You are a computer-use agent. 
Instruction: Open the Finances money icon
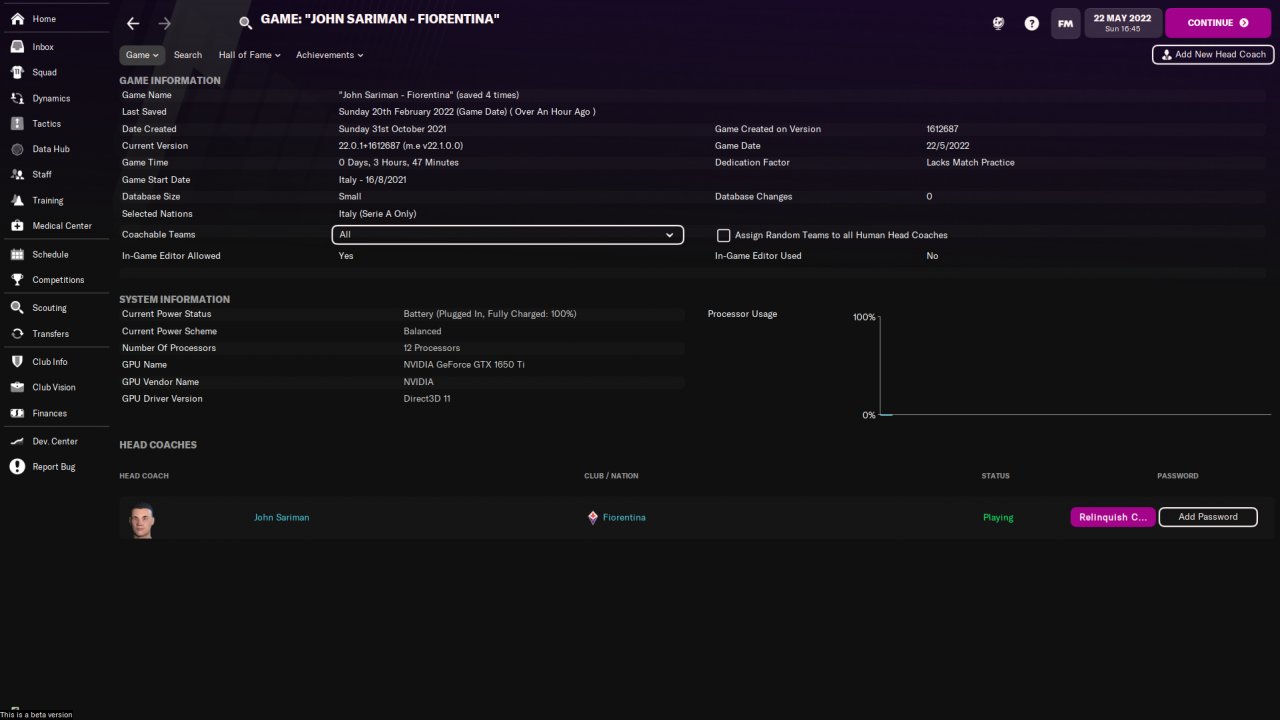pos(17,413)
